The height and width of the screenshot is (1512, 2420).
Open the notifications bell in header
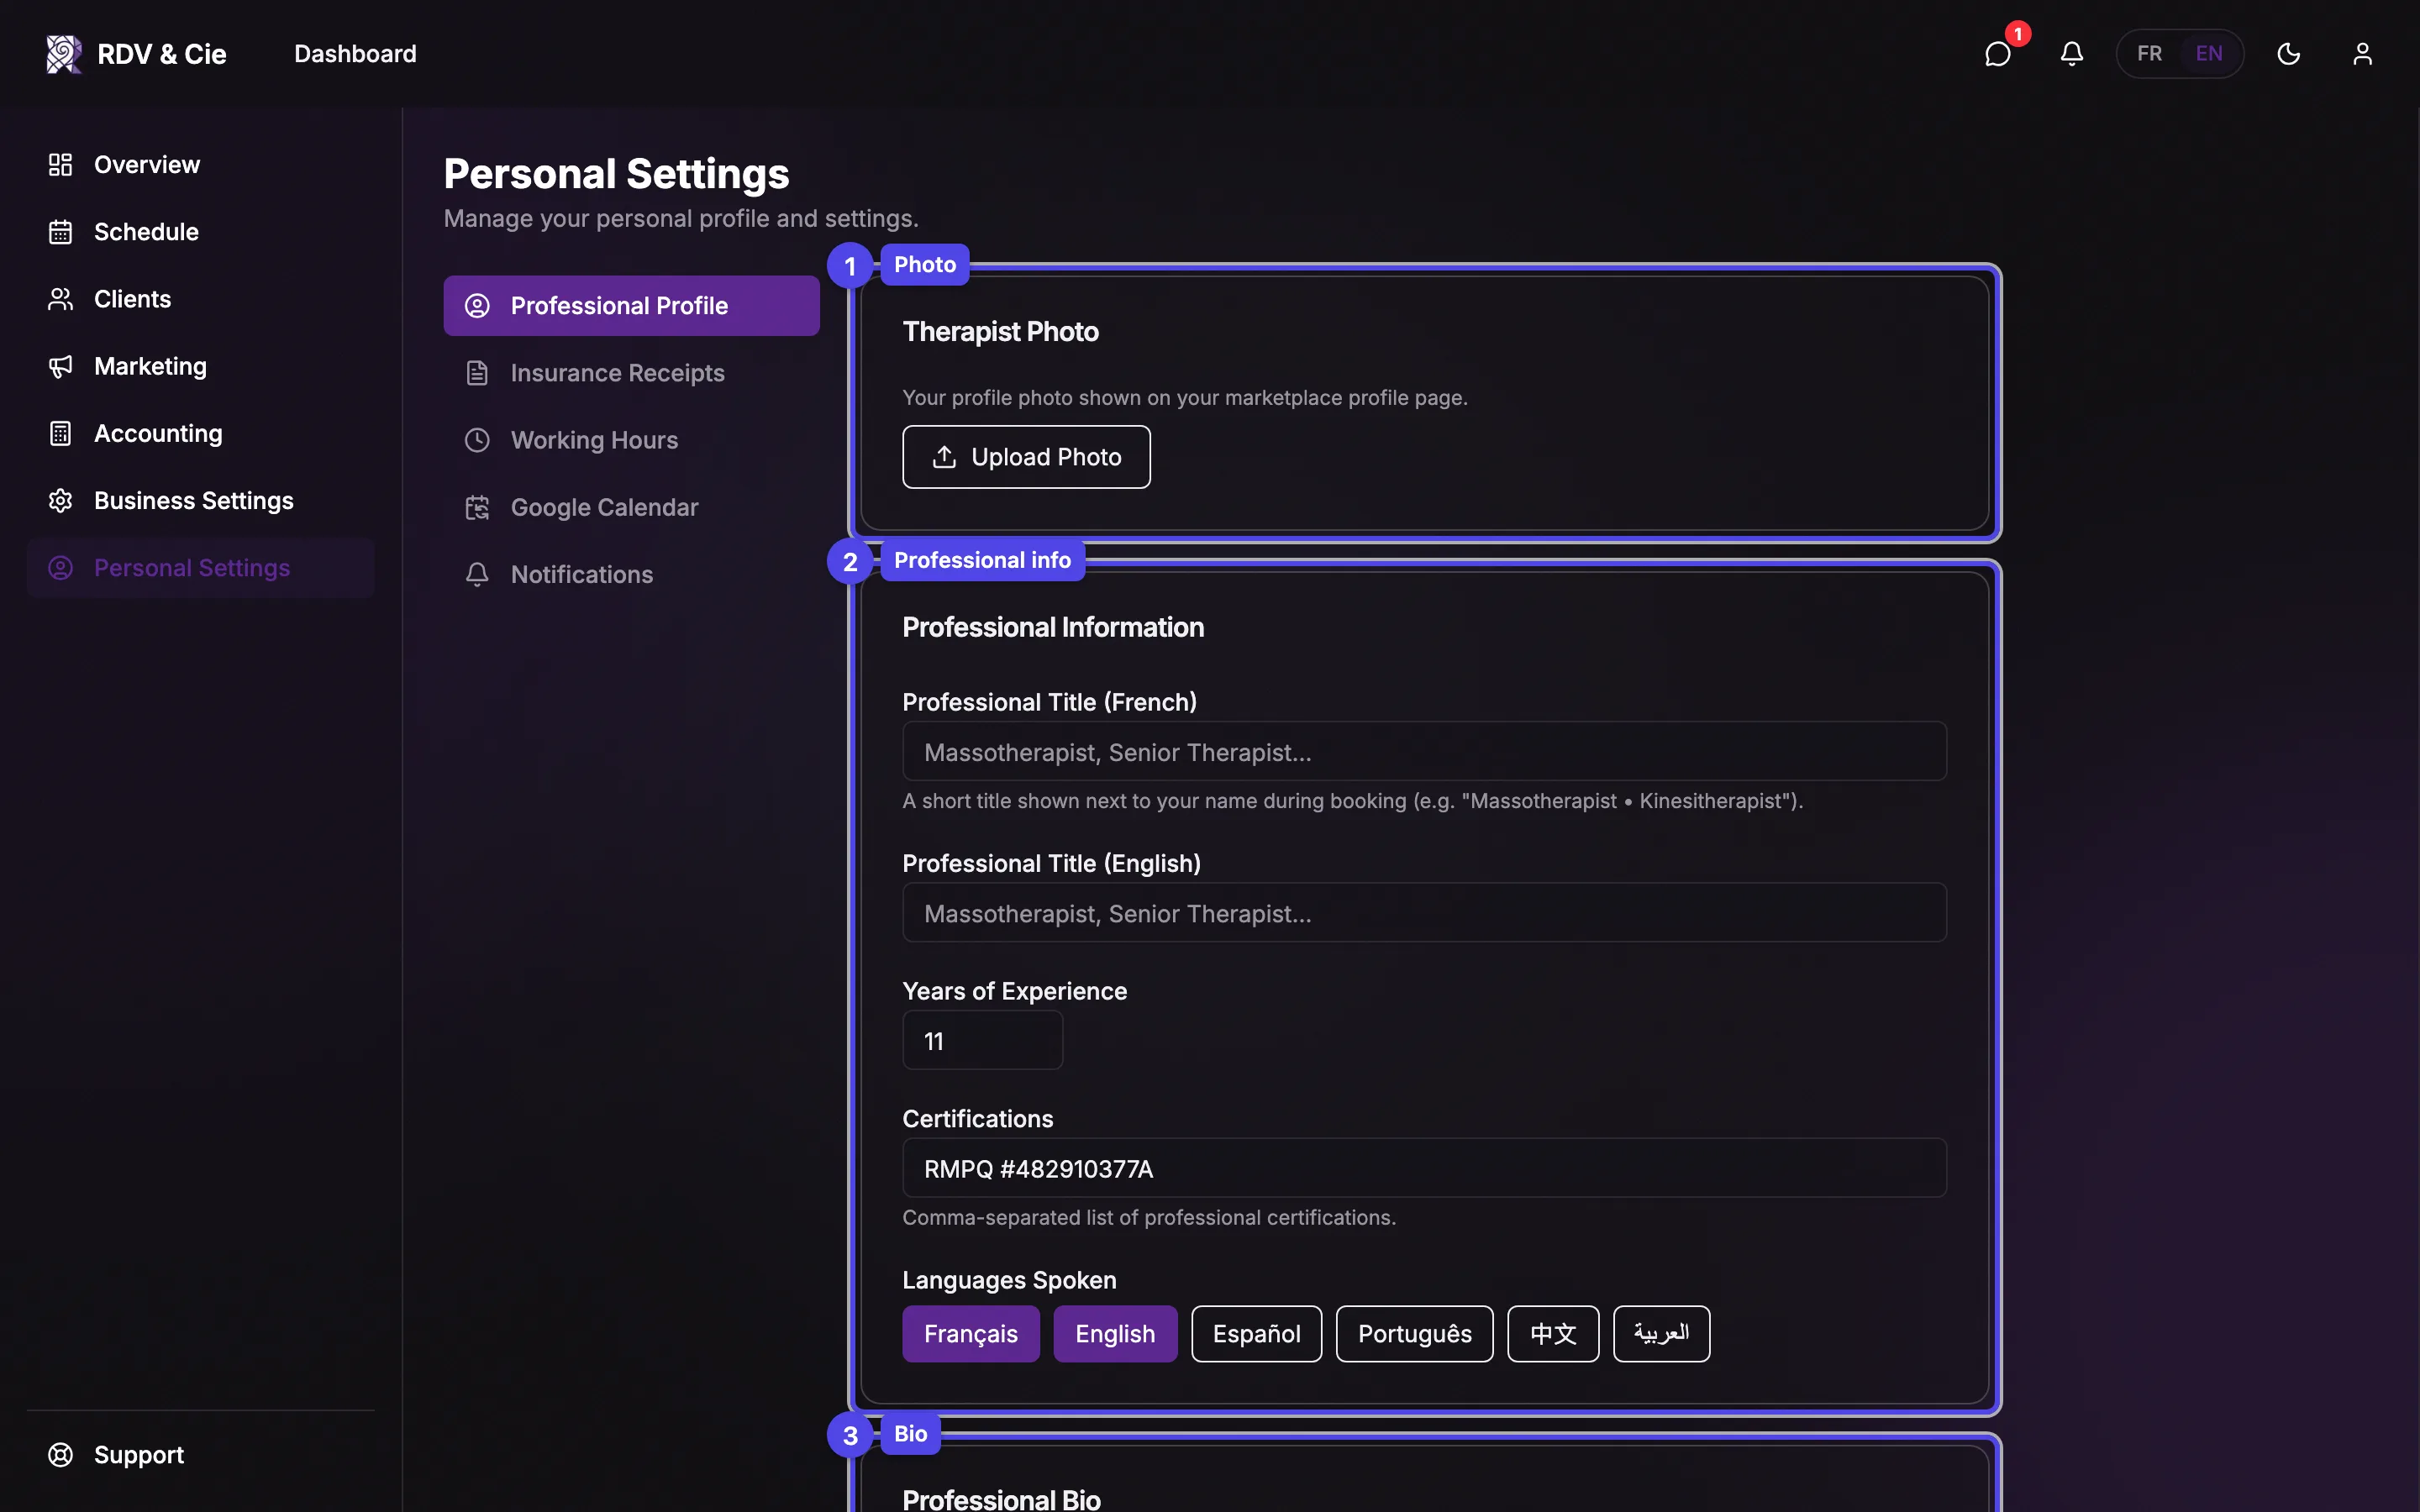(2072, 54)
